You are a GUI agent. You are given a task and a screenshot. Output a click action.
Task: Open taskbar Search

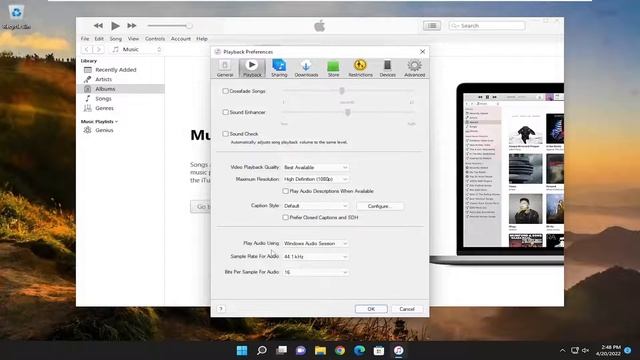[x=262, y=350]
